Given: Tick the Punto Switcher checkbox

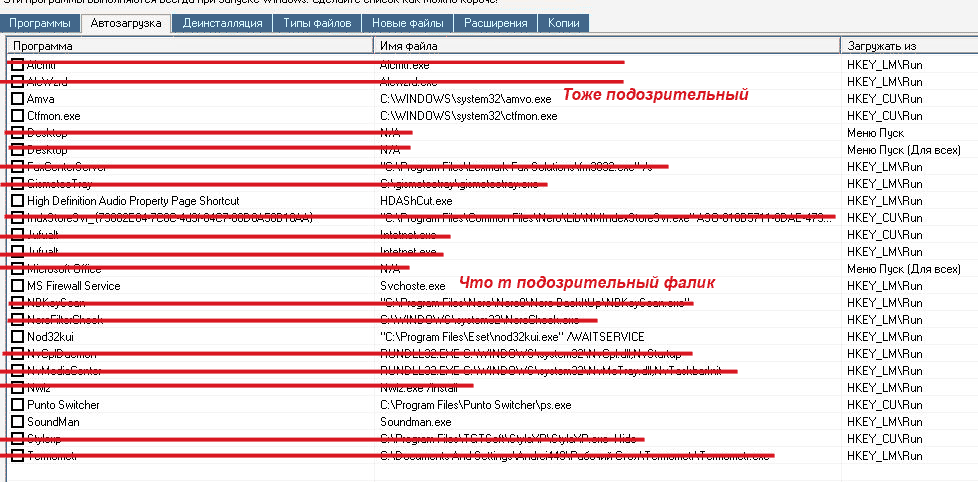Looking at the screenshot, I should (17, 405).
